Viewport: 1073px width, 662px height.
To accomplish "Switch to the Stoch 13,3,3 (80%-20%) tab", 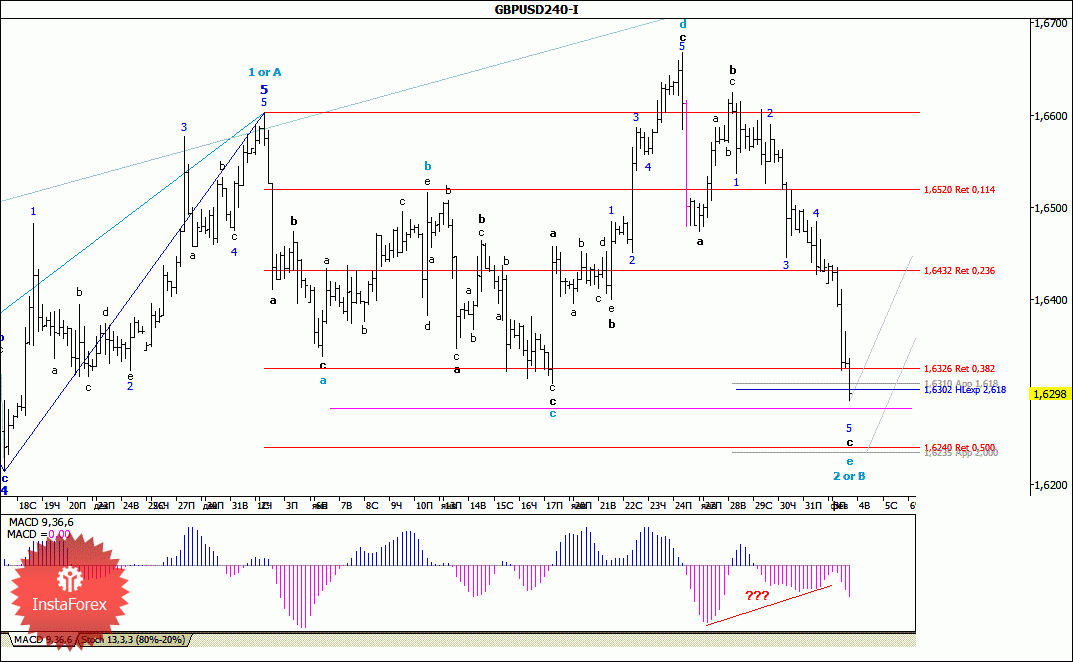I will (133, 639).
